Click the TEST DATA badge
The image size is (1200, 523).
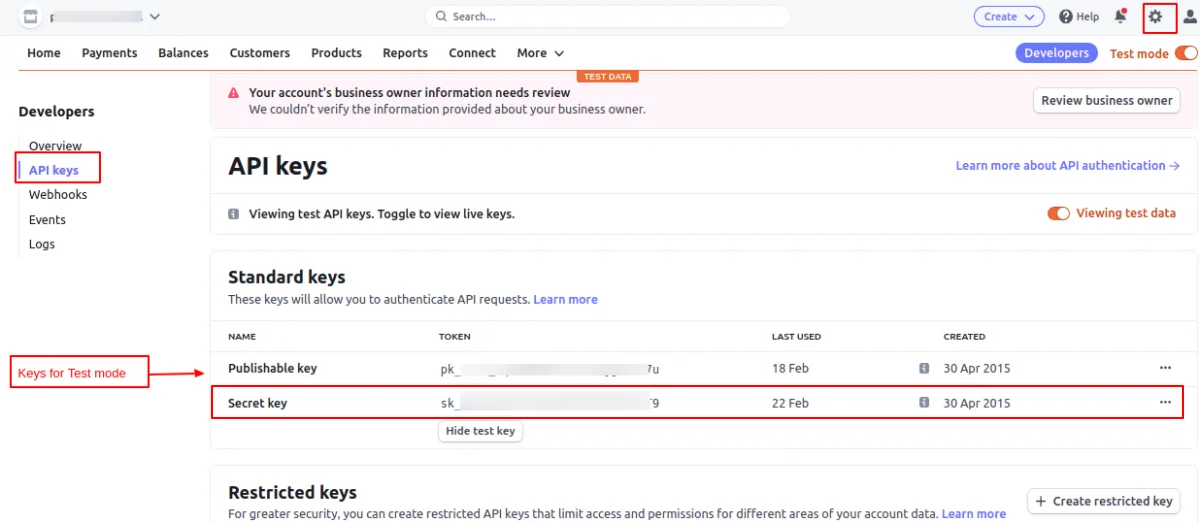click(x=608, y=76)
